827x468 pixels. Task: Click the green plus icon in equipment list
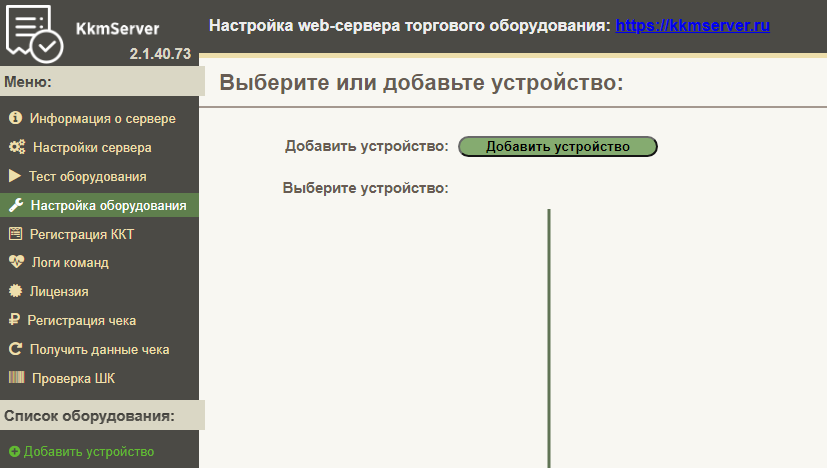point(15,452)
